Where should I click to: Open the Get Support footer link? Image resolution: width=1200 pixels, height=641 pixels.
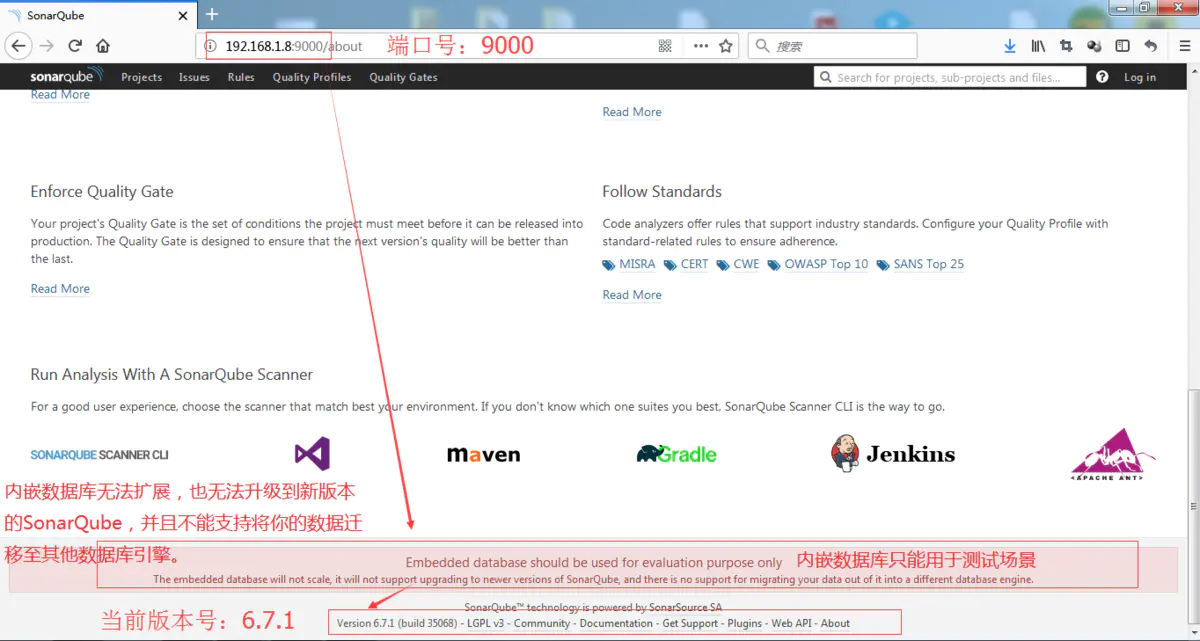[x=690, y=623]
